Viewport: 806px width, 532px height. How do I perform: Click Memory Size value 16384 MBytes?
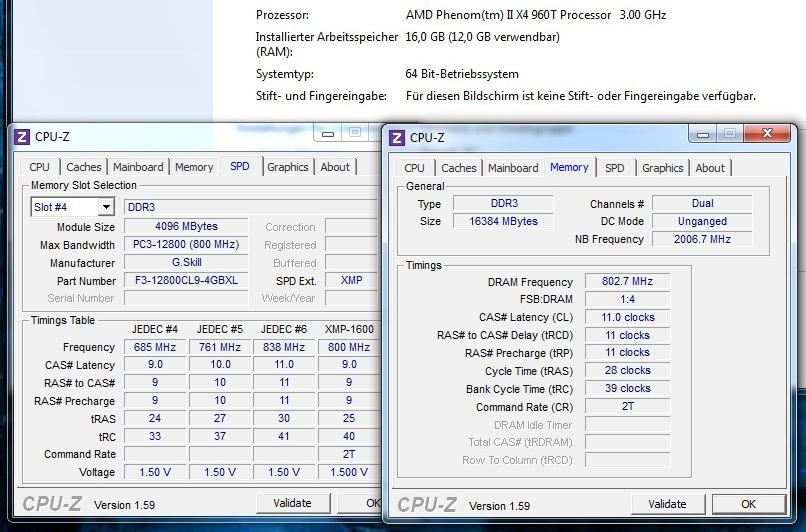click(504, 222)
